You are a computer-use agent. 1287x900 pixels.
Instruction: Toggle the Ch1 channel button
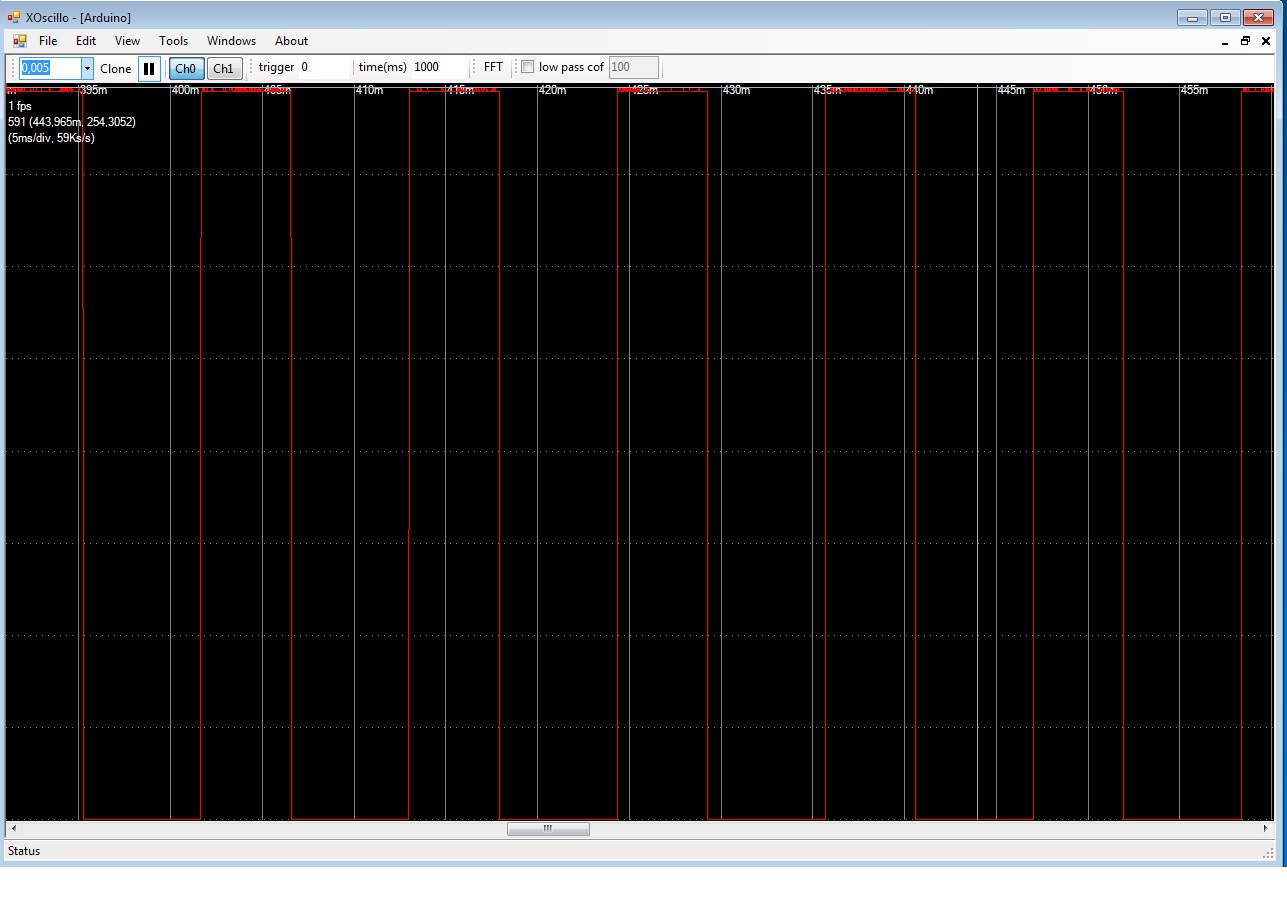click(224, 68)
